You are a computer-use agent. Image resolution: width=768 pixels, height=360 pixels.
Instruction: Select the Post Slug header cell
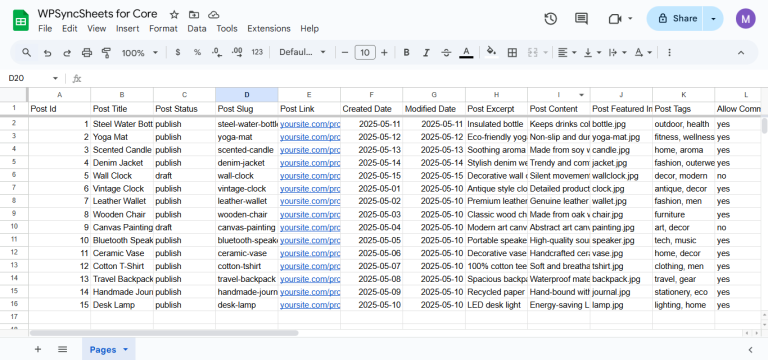(247, 109)
